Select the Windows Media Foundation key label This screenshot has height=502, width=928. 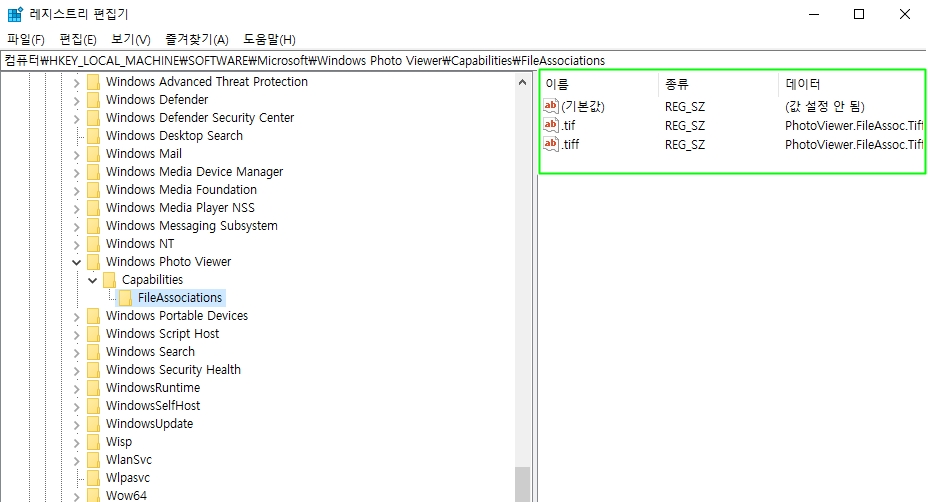pos(181,189)
